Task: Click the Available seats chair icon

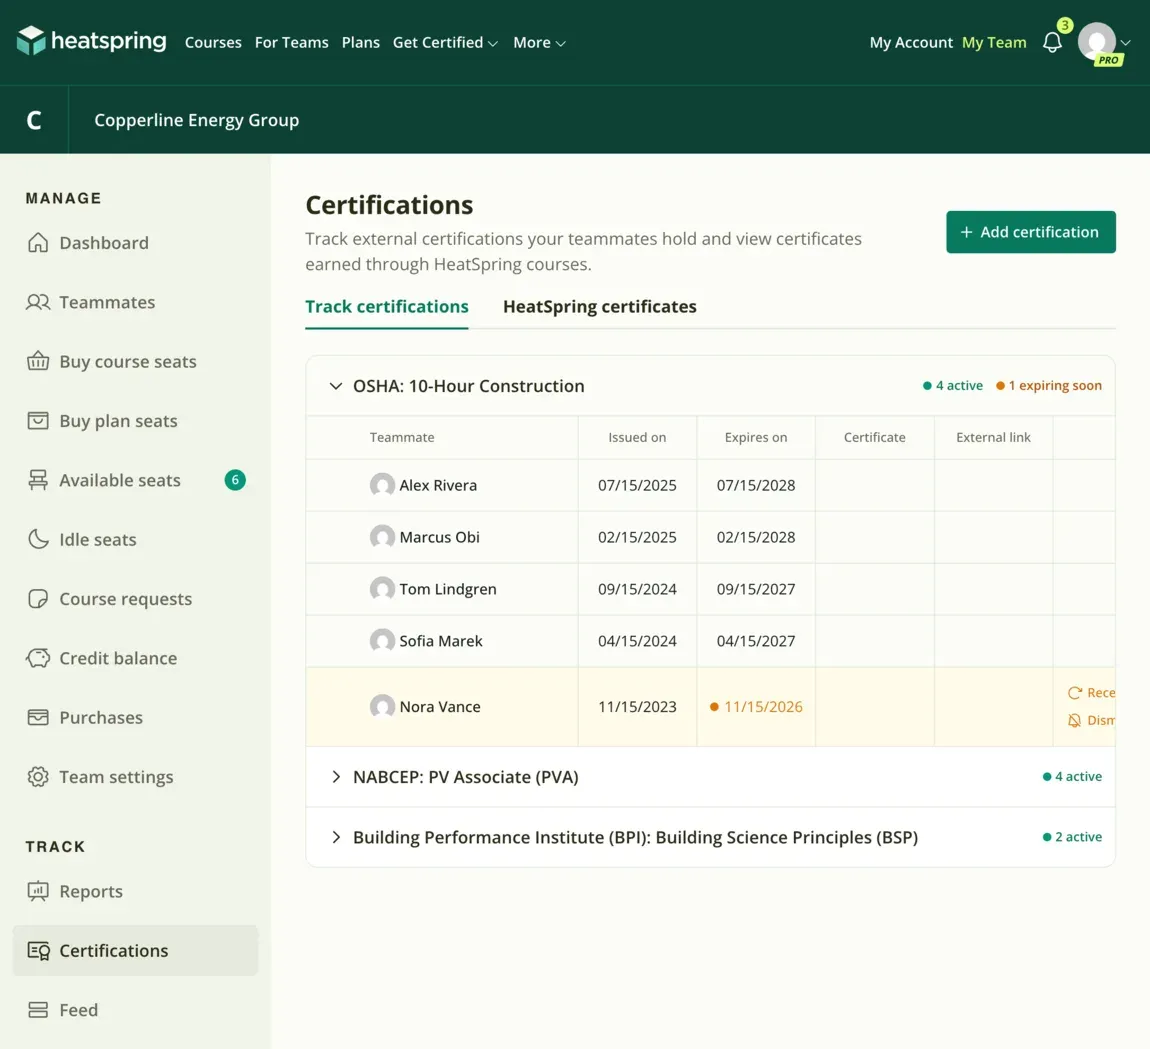Action: click(38, 480)
